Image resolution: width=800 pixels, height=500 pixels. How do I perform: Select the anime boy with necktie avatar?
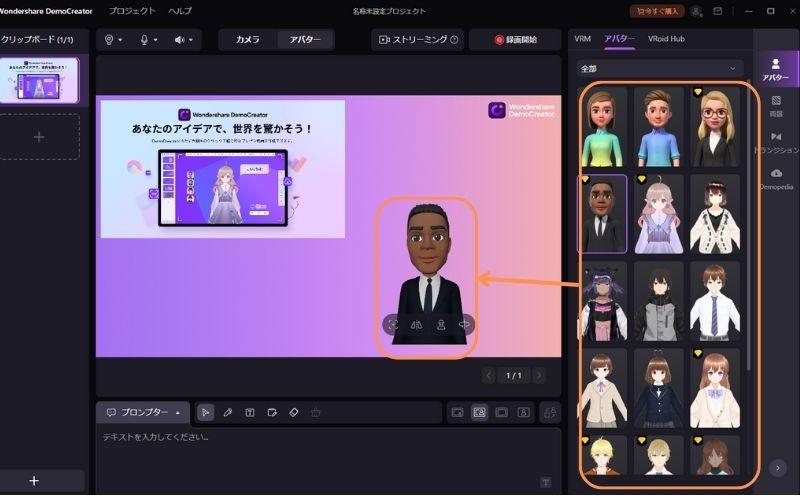[x=715, y=302]
